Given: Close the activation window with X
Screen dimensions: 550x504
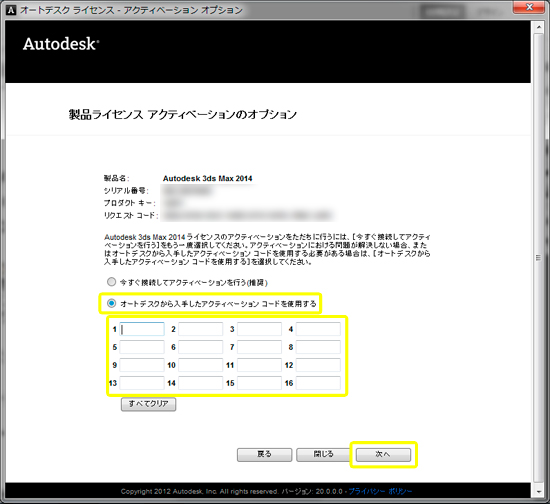Looking at the screenshot, I should coord(529,7).
